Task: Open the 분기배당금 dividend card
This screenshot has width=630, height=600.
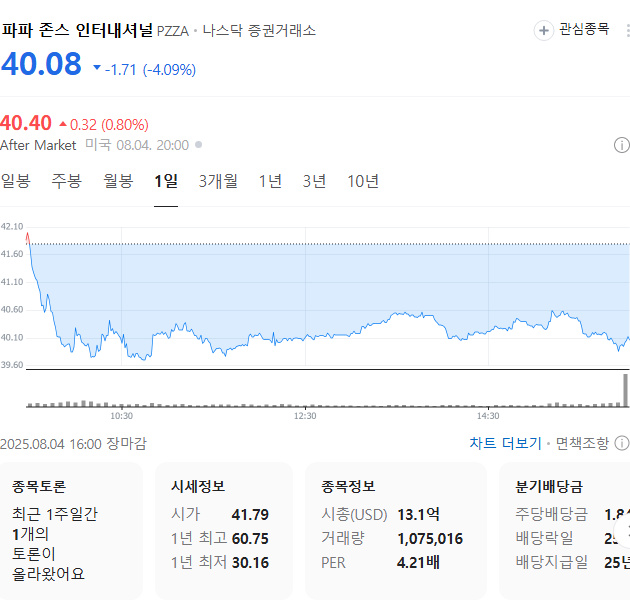Action: pos(565,530)
